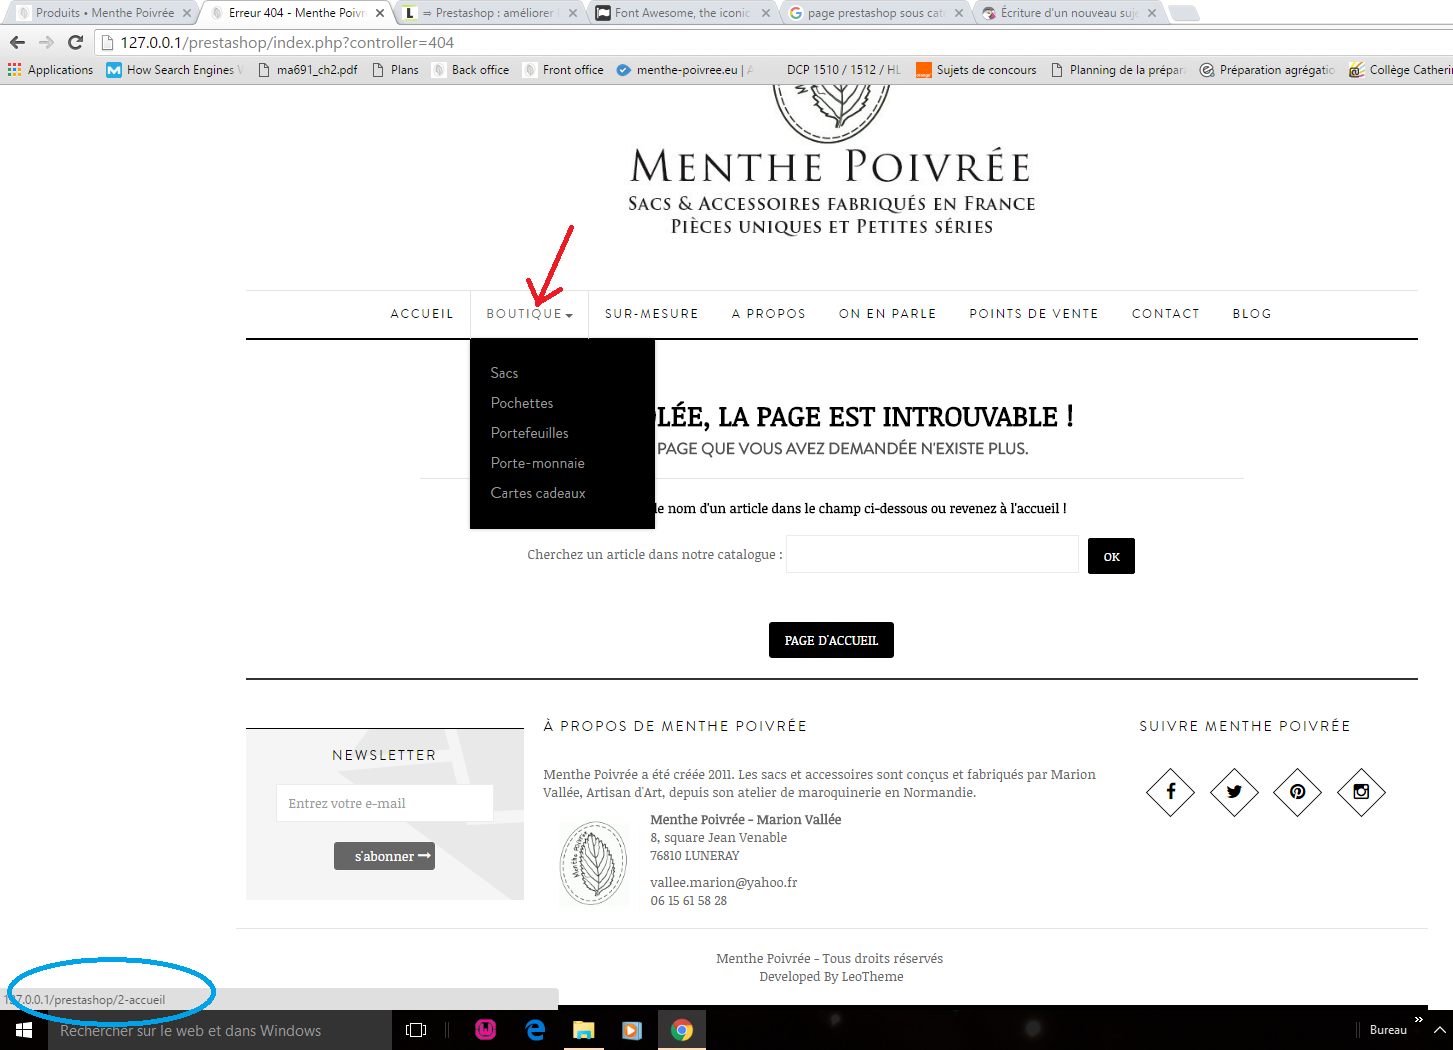
Task: Open ON EN PARLE navigation item
Action: click(888, 314)
